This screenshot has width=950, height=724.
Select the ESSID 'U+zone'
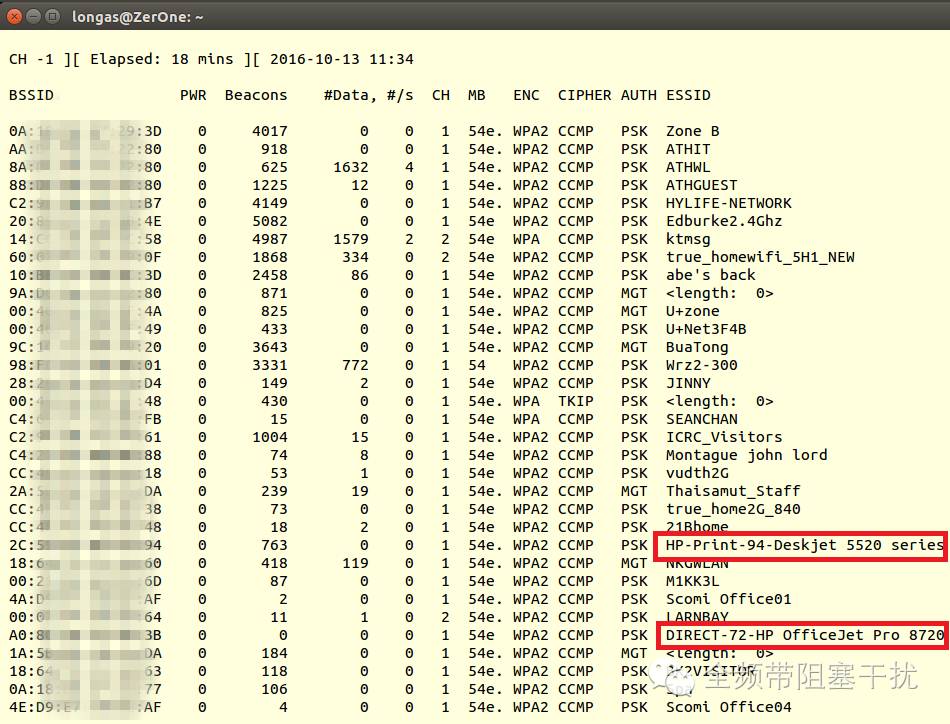[x=693, y=311]
